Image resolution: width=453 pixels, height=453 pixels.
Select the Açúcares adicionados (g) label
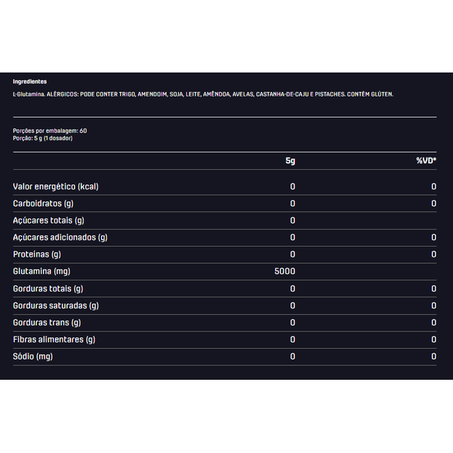click(60, 238)
